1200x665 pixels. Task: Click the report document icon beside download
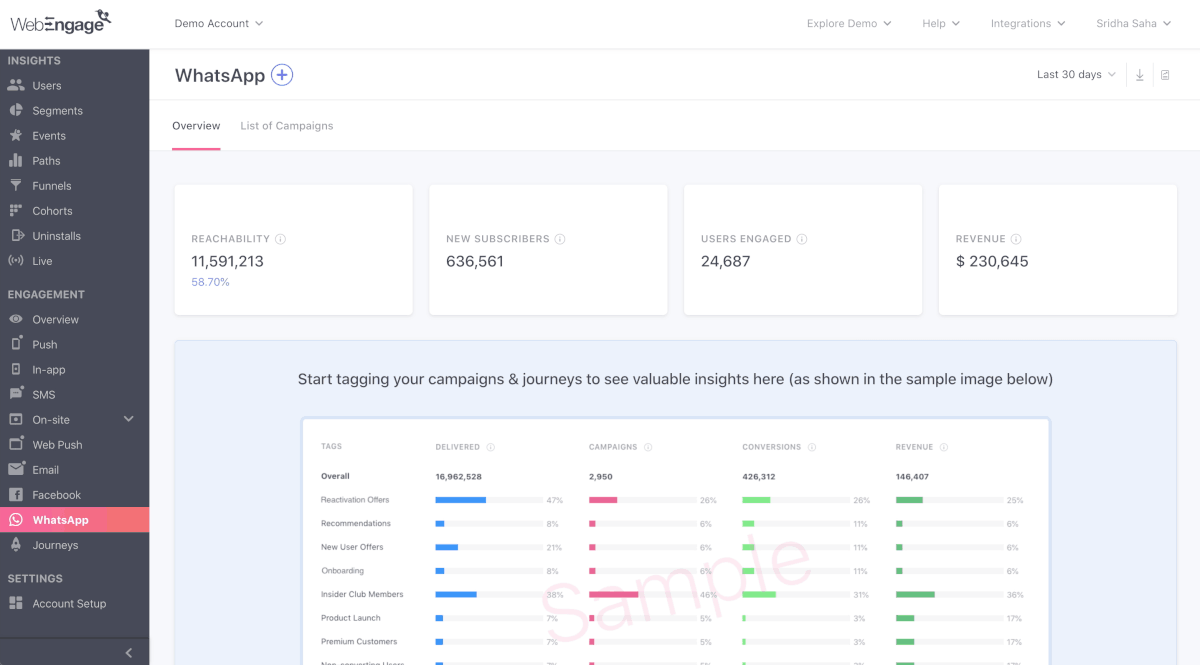(1165, 75)
